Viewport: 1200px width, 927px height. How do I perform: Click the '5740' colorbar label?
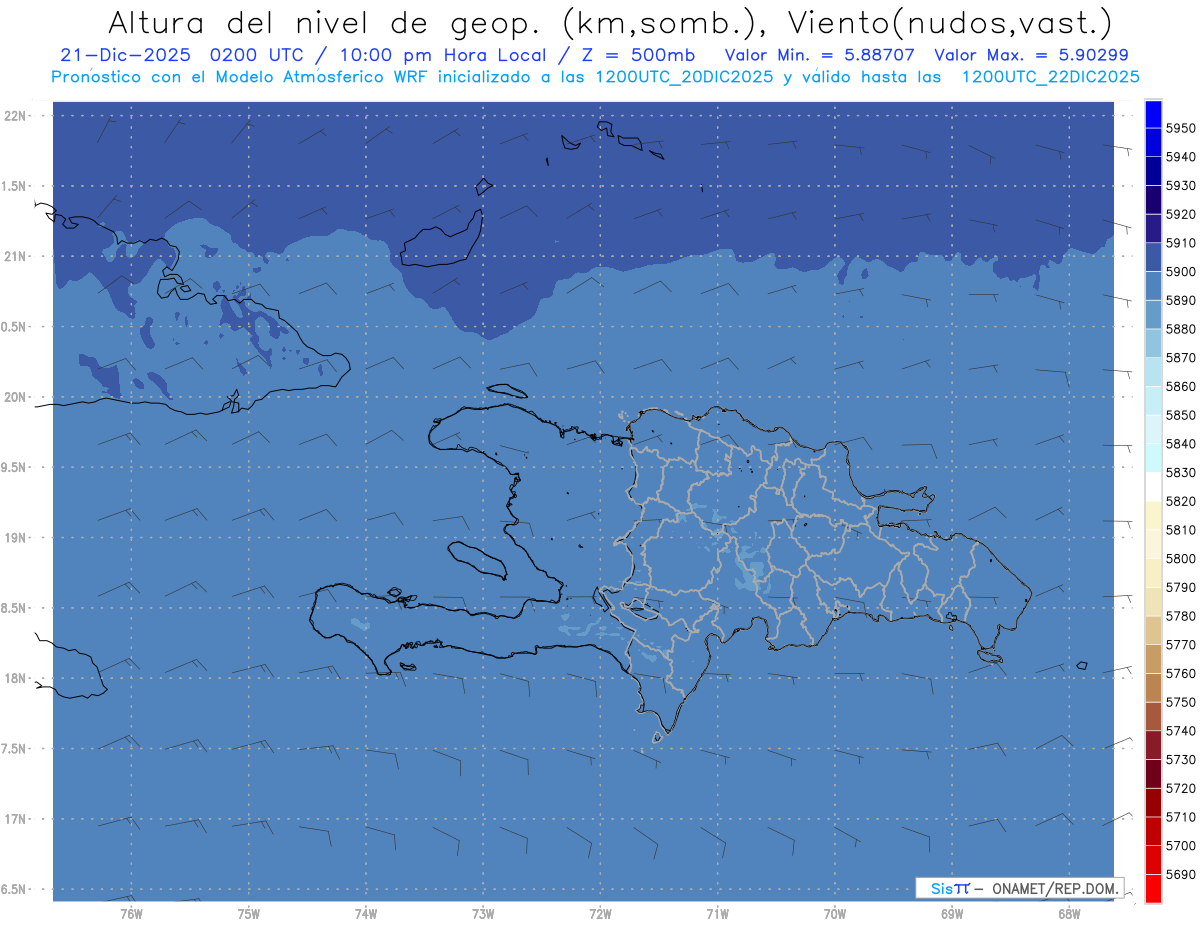(x=1181, y=731)
